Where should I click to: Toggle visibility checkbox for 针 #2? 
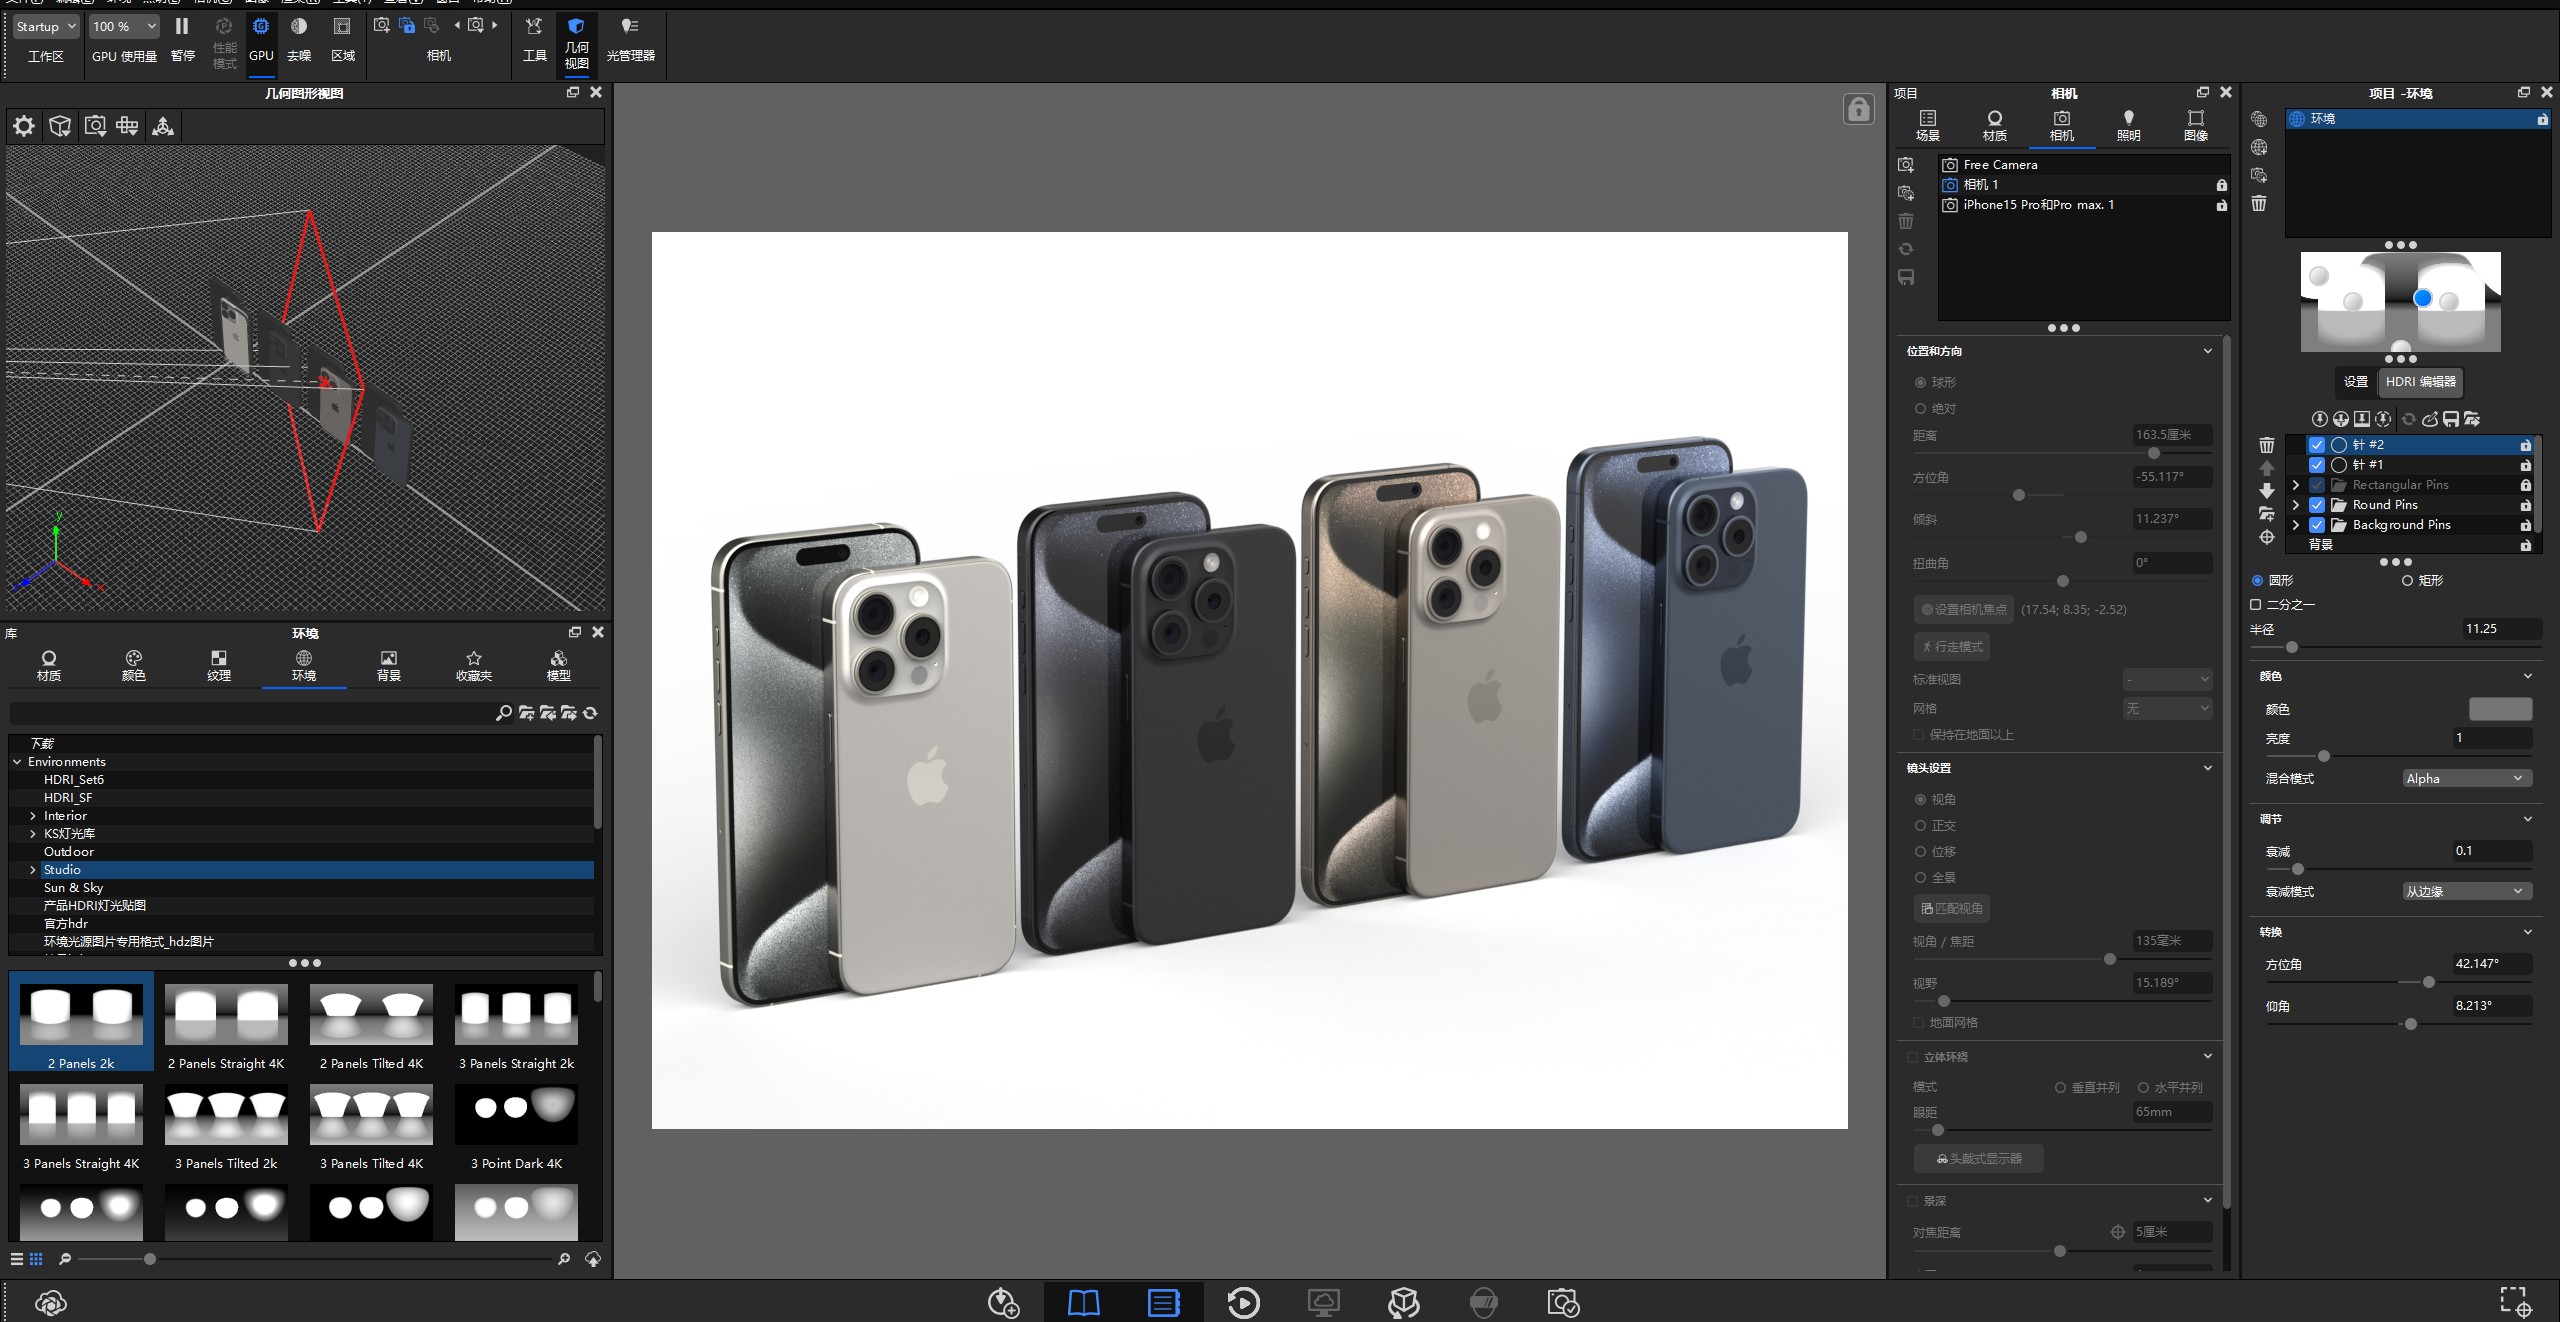click(2316, 445)
